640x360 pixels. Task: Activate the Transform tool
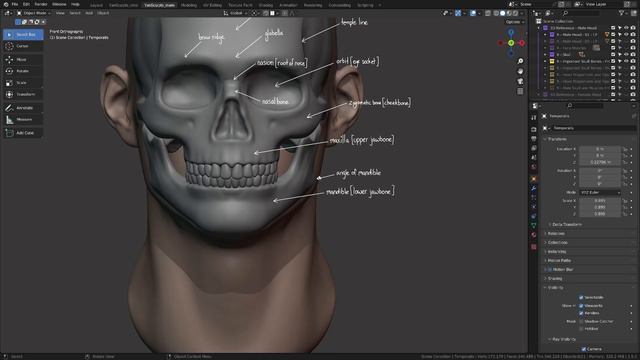pos(23,94)
